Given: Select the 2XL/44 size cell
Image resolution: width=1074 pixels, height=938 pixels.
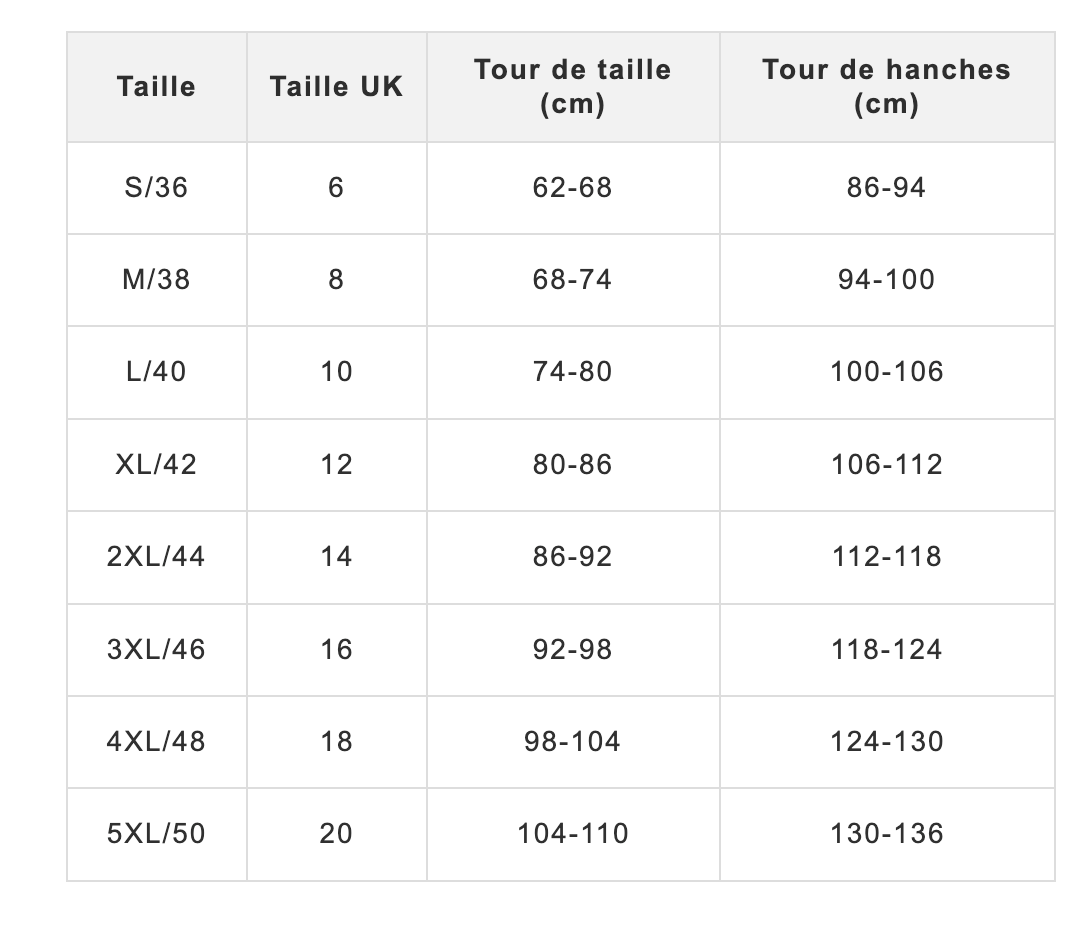Looking at the screenshot, I should 156,557.
